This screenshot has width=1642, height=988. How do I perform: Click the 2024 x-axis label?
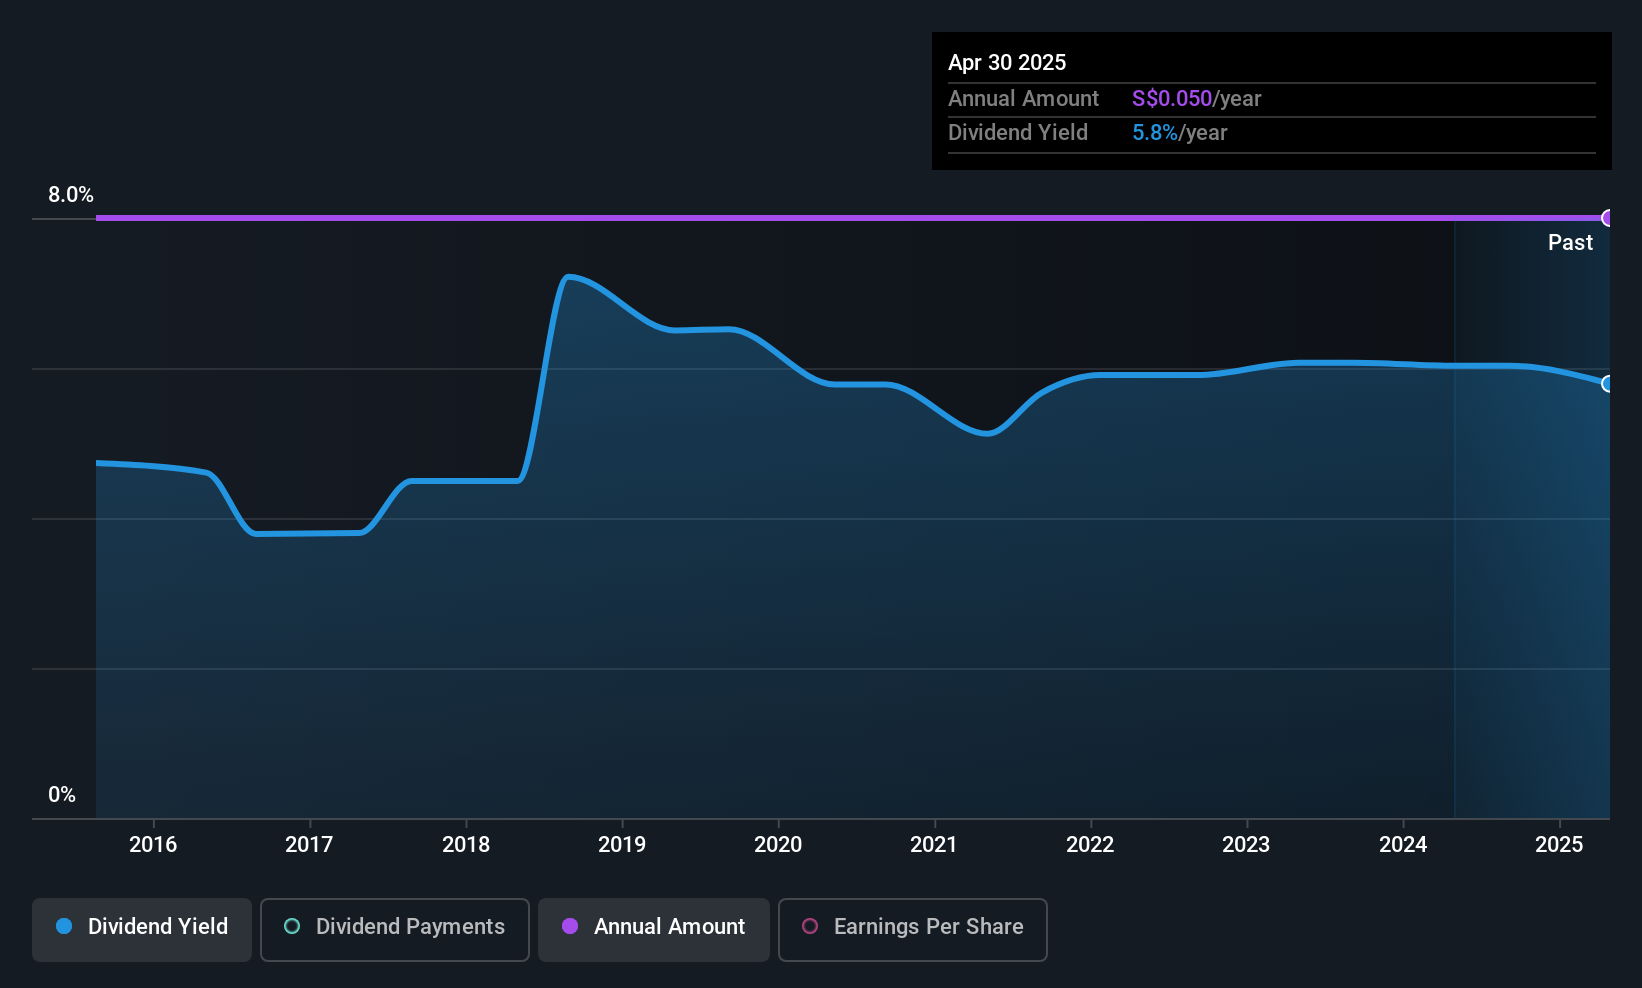coord(1403,845)
